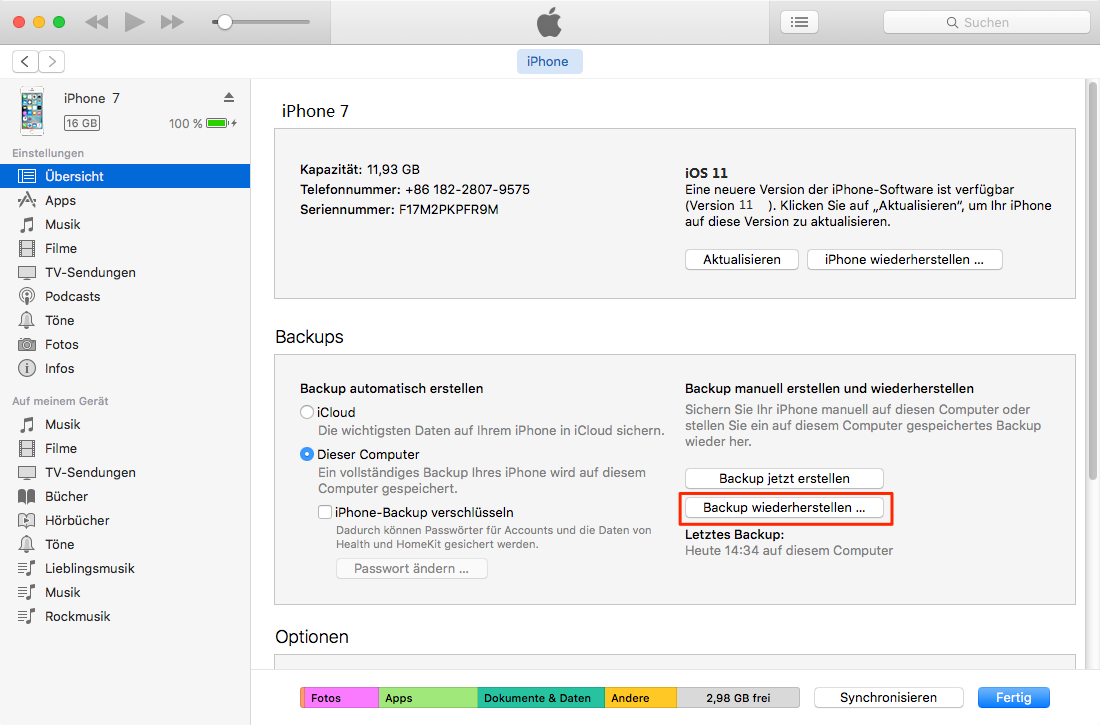Click Backup jetzt erstellen button

(x=784, y=479)
